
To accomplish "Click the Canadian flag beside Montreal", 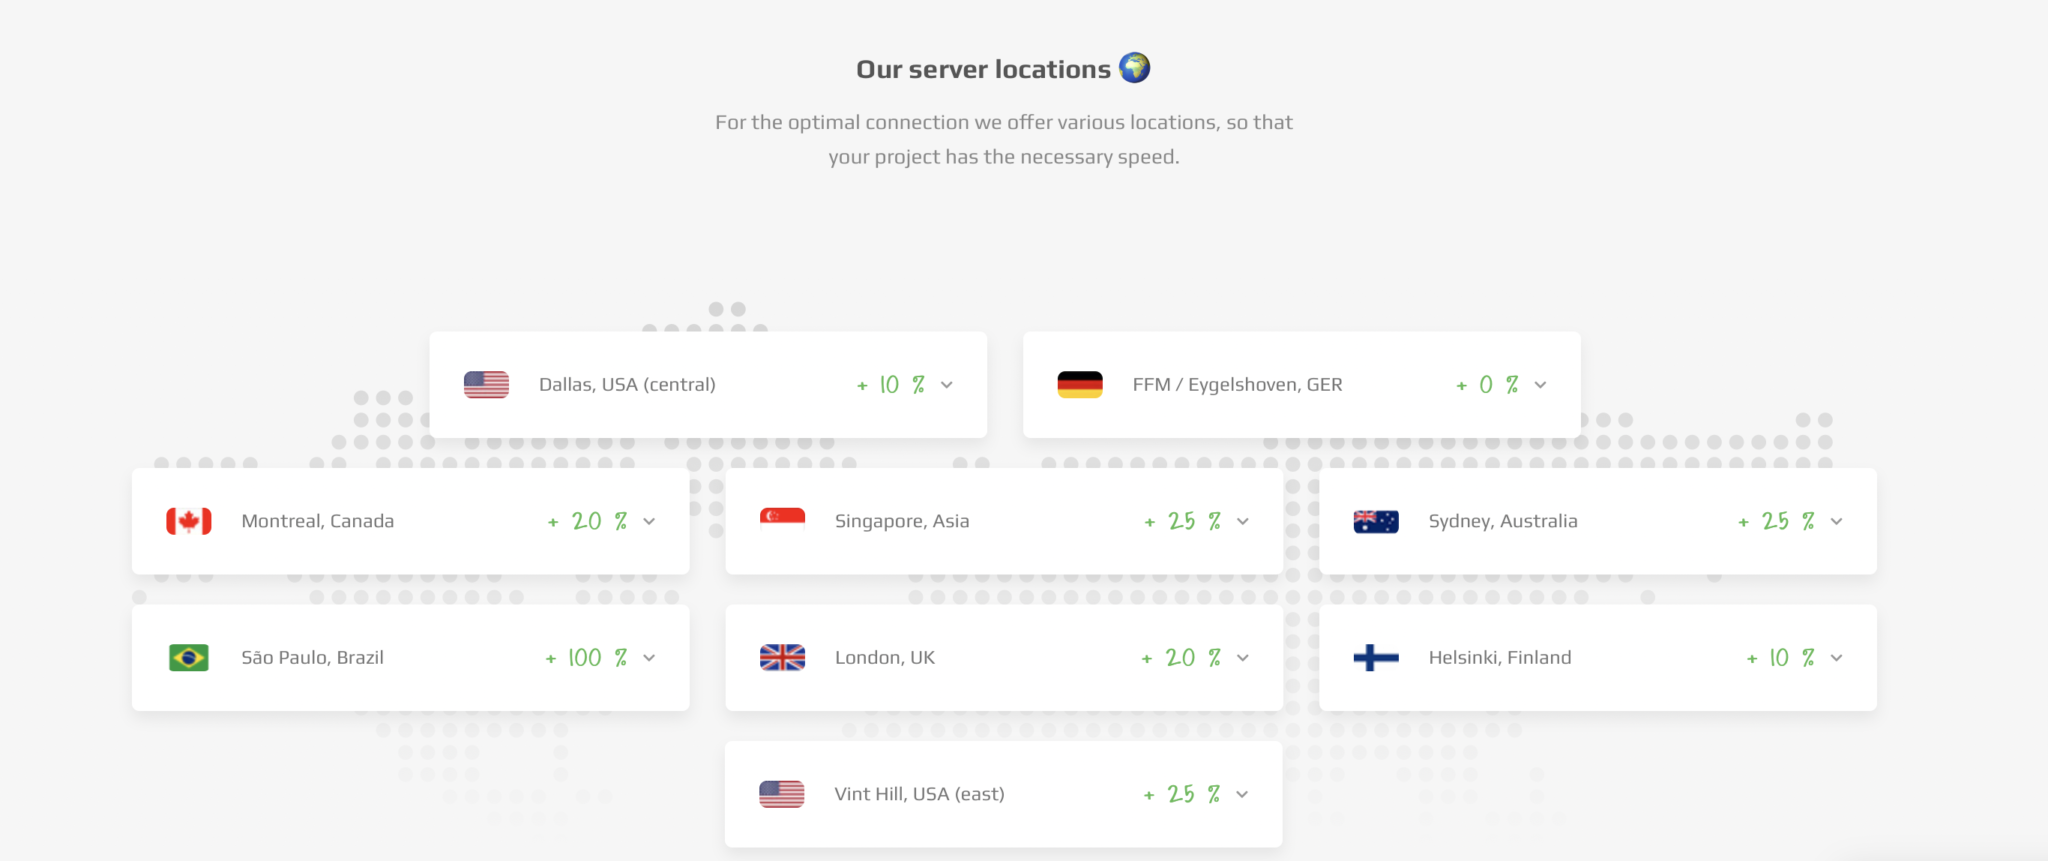I will tap(189, 521).
